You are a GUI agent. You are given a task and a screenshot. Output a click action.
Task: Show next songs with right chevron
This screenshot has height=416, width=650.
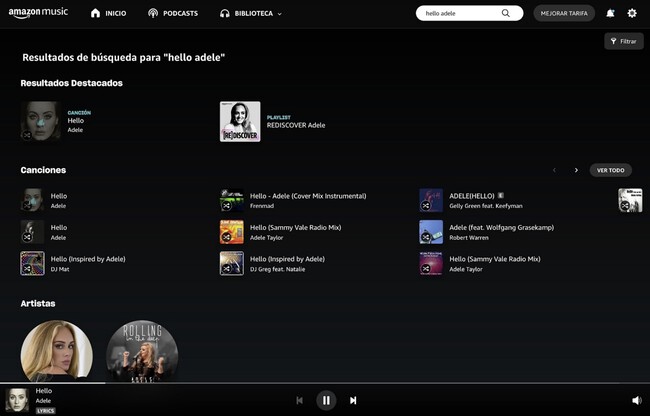tap(576, 170)
